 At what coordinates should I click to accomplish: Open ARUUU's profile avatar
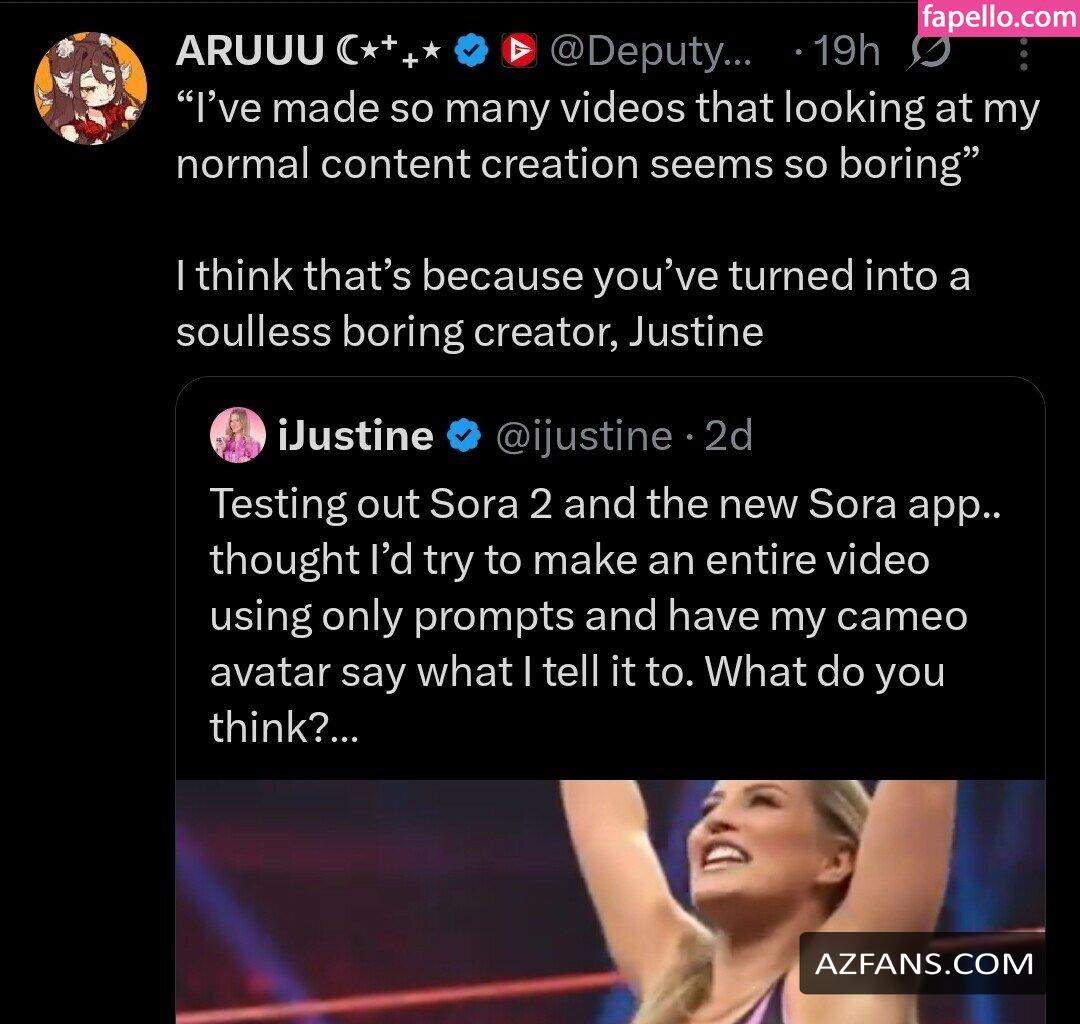coord(90,88)
